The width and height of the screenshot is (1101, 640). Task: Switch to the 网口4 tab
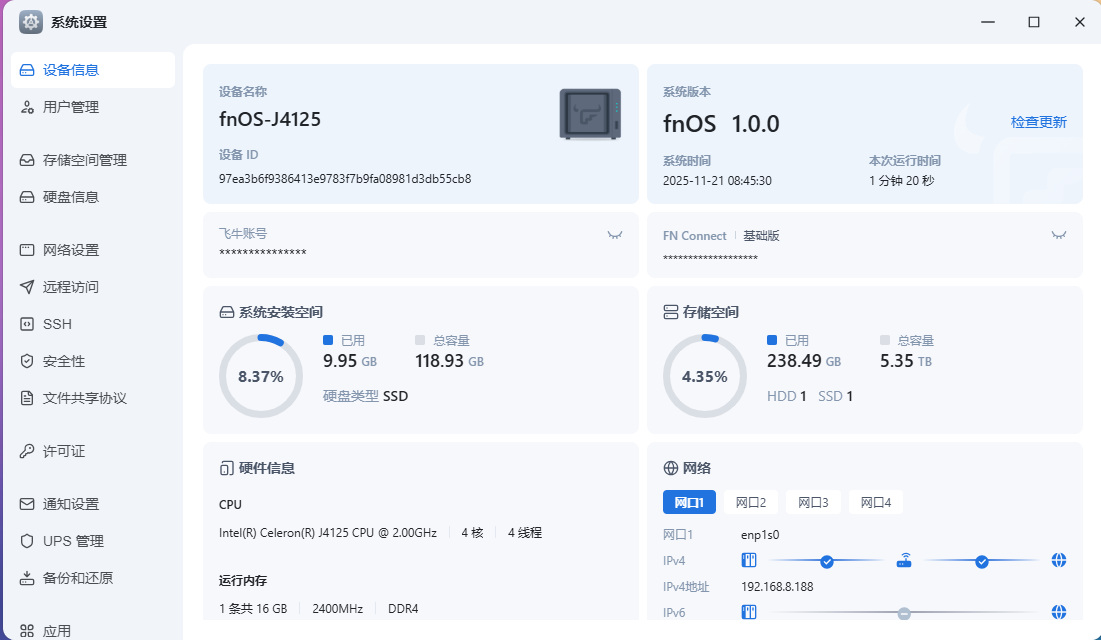pos(876,502)
